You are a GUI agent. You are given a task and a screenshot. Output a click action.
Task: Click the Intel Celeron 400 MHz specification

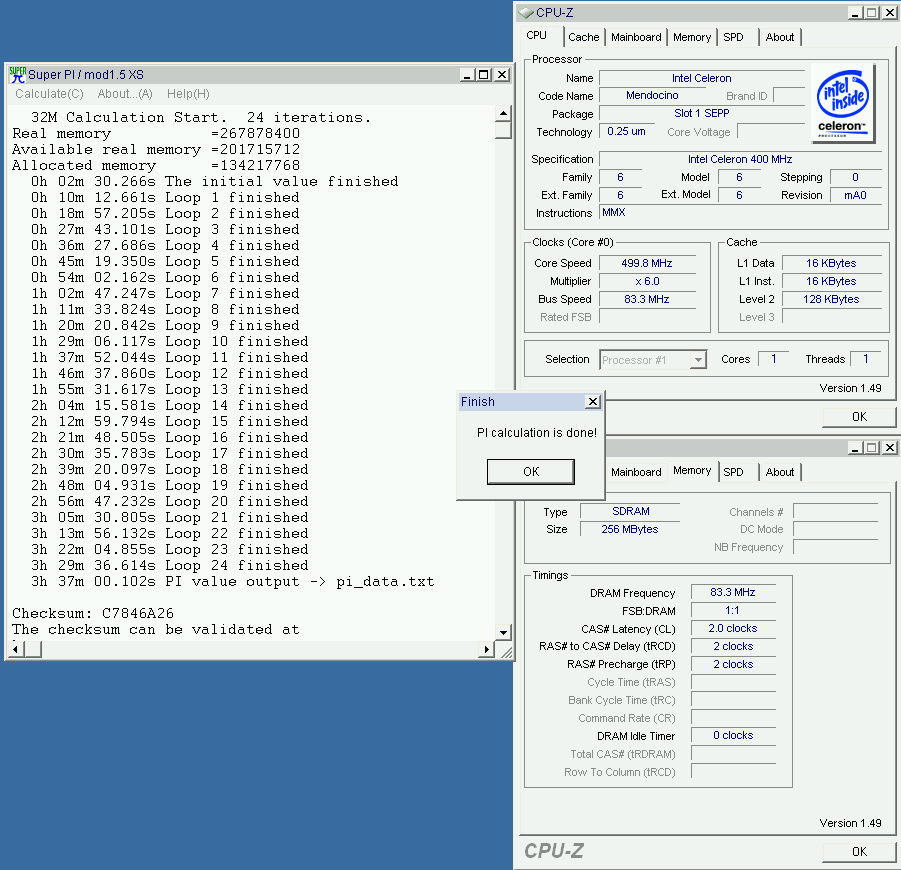click(x=740, y=159)
